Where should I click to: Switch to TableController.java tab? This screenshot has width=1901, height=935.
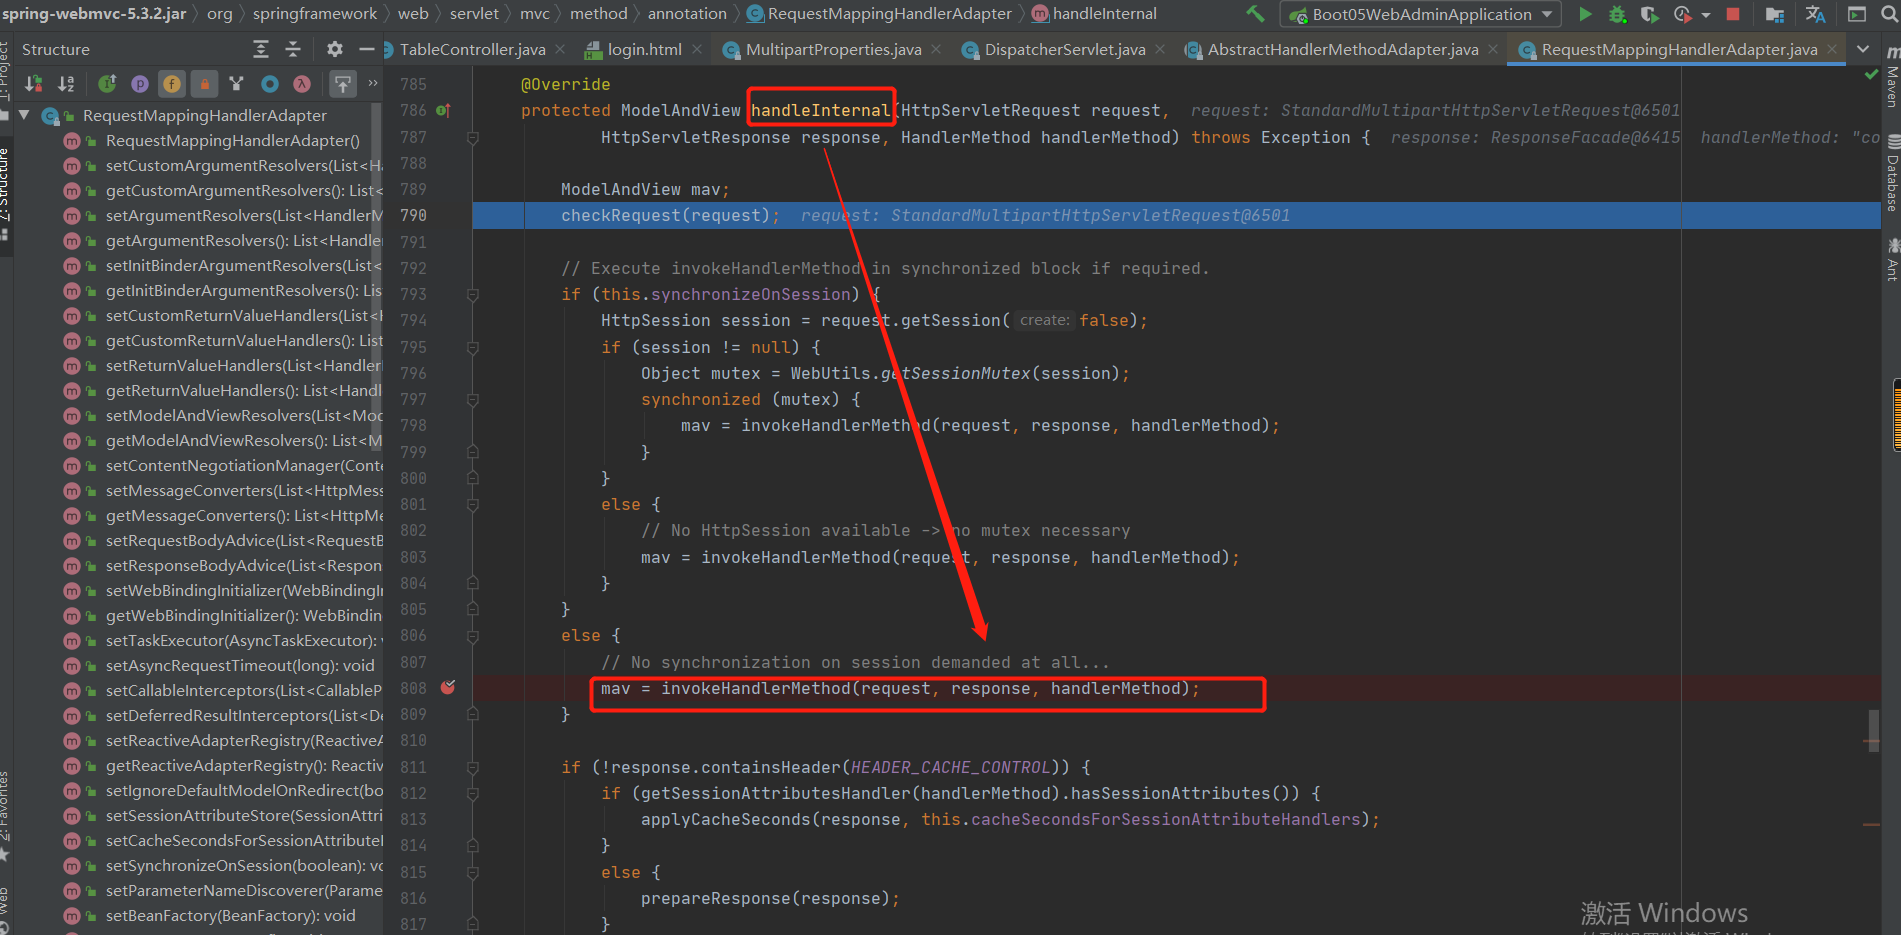point(473,49)
